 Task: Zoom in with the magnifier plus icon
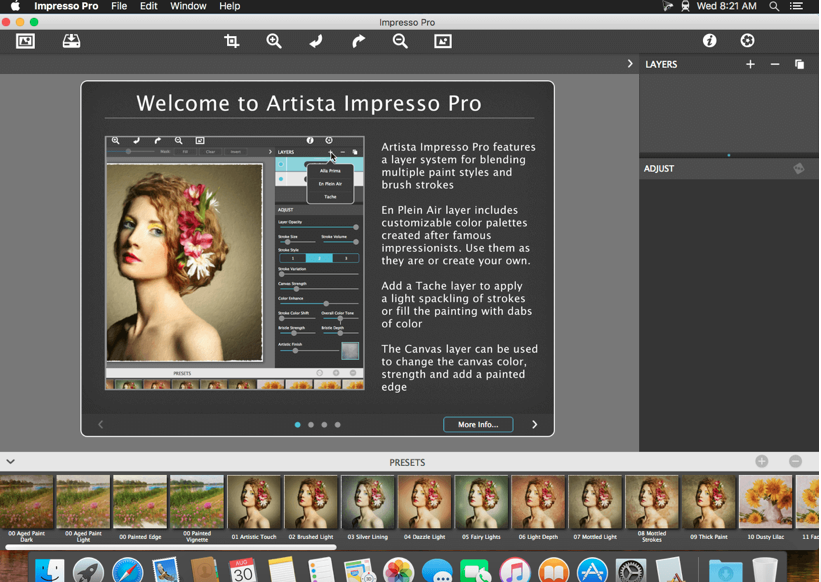point(274,41)
